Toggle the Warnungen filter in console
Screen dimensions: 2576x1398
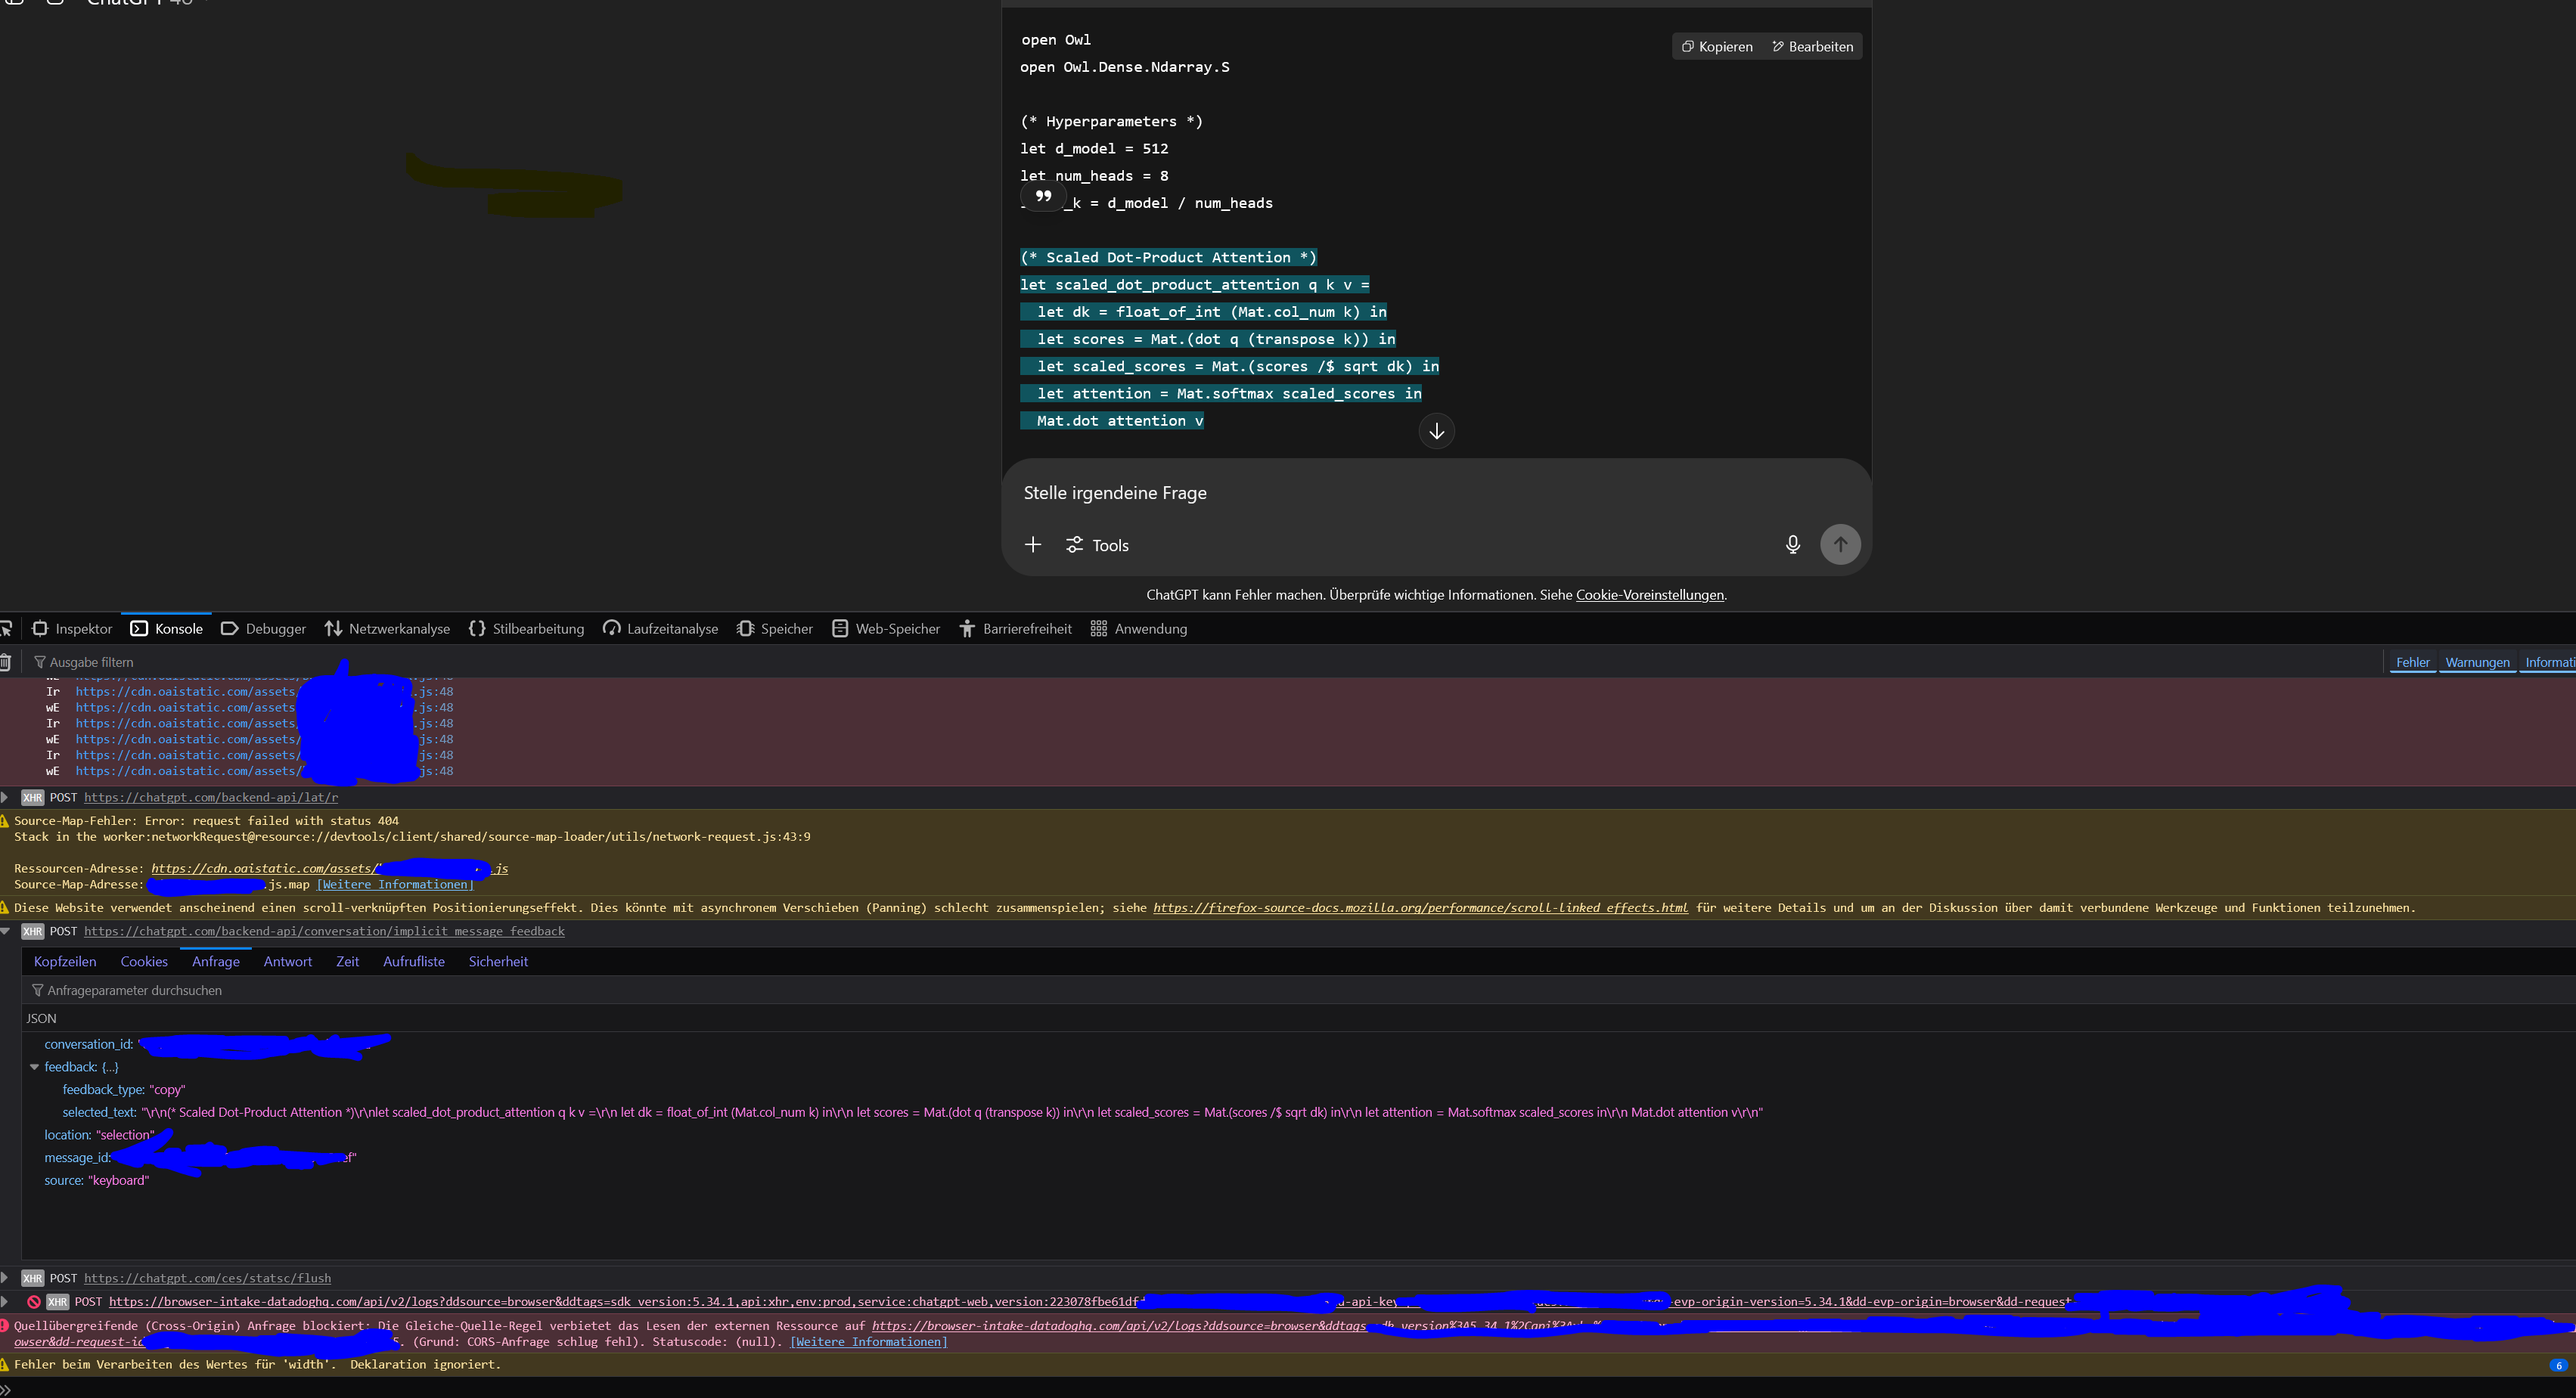tap(2478, 661)
